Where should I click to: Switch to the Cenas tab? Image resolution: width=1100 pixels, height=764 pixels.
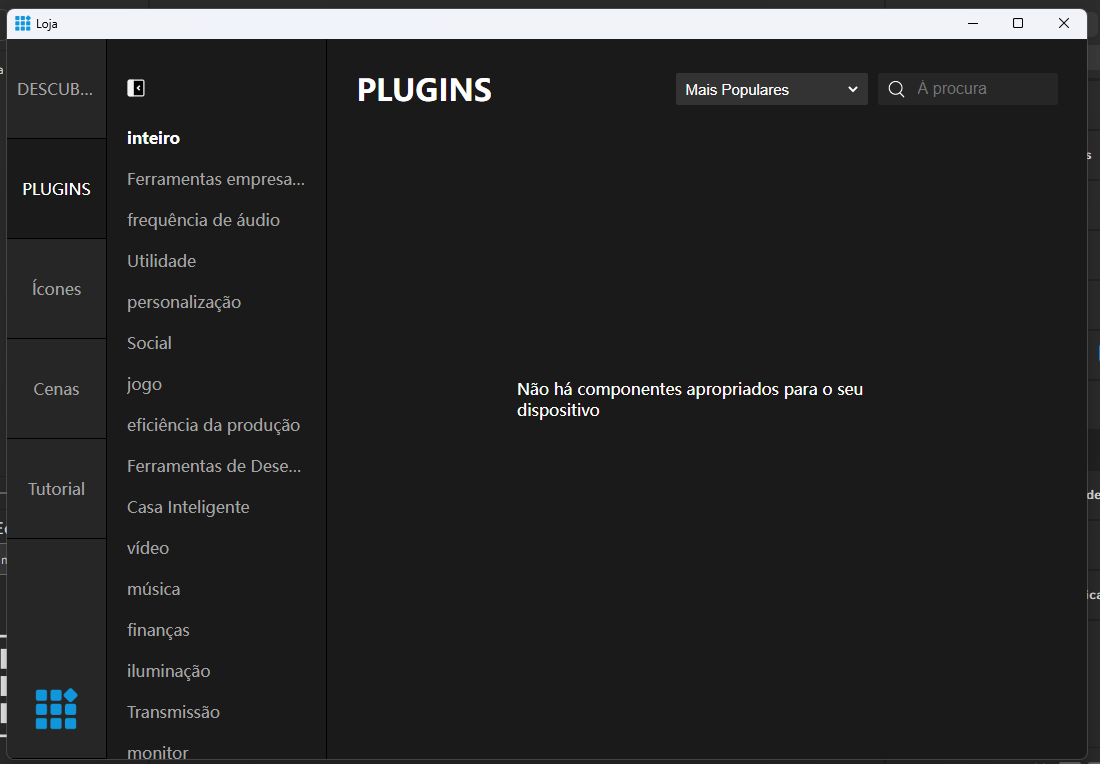[55, 388]
